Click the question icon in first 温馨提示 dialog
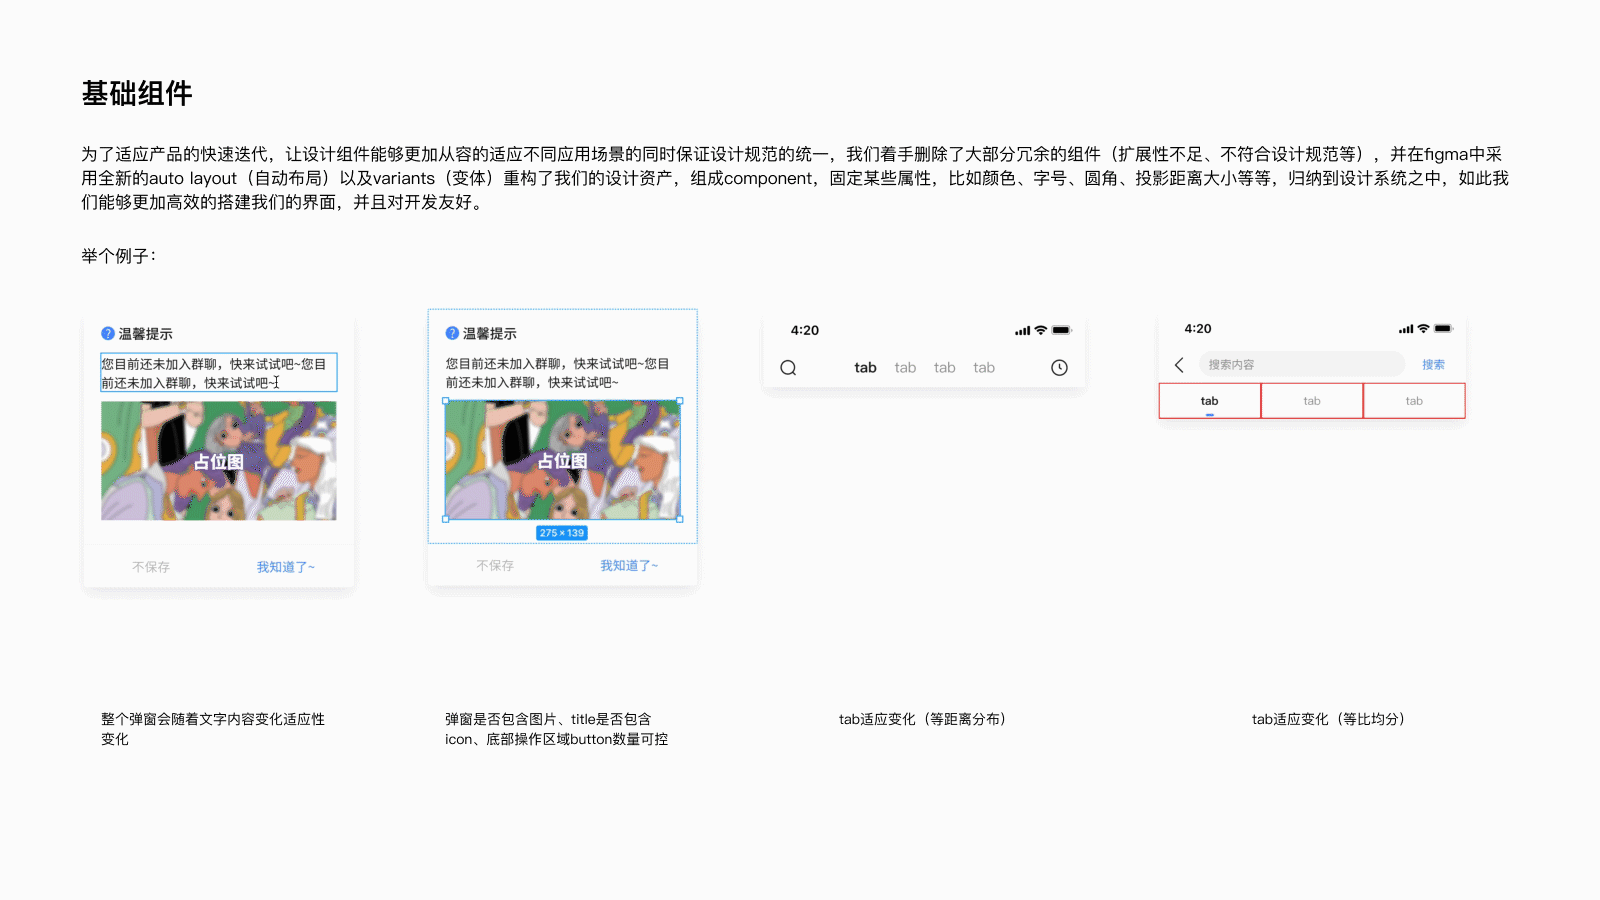Screen dimensions: 1600x900 click(x=108, y=334)
